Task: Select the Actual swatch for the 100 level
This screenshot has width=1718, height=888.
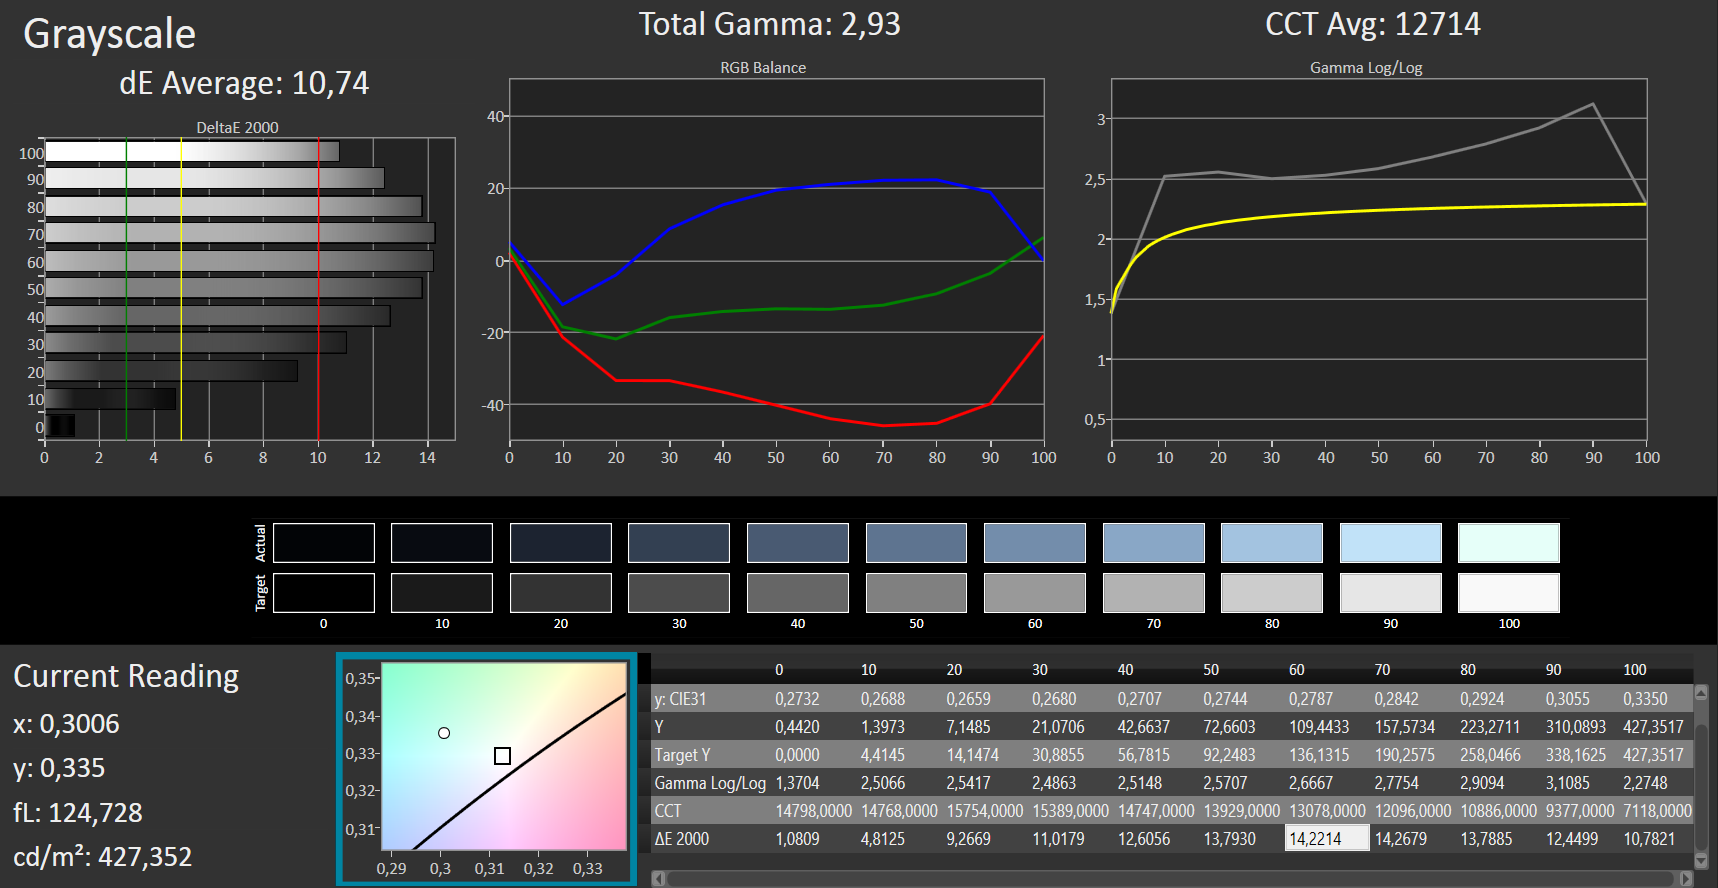Action: click(1509, 543)
